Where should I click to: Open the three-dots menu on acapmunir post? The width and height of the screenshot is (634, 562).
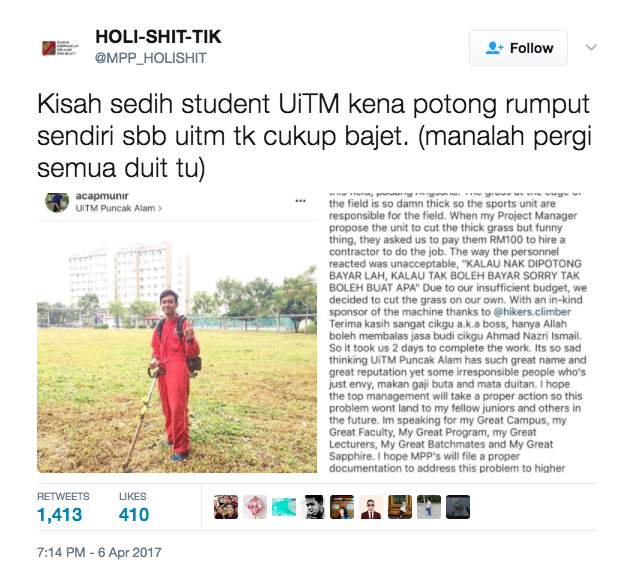[300, 201]
